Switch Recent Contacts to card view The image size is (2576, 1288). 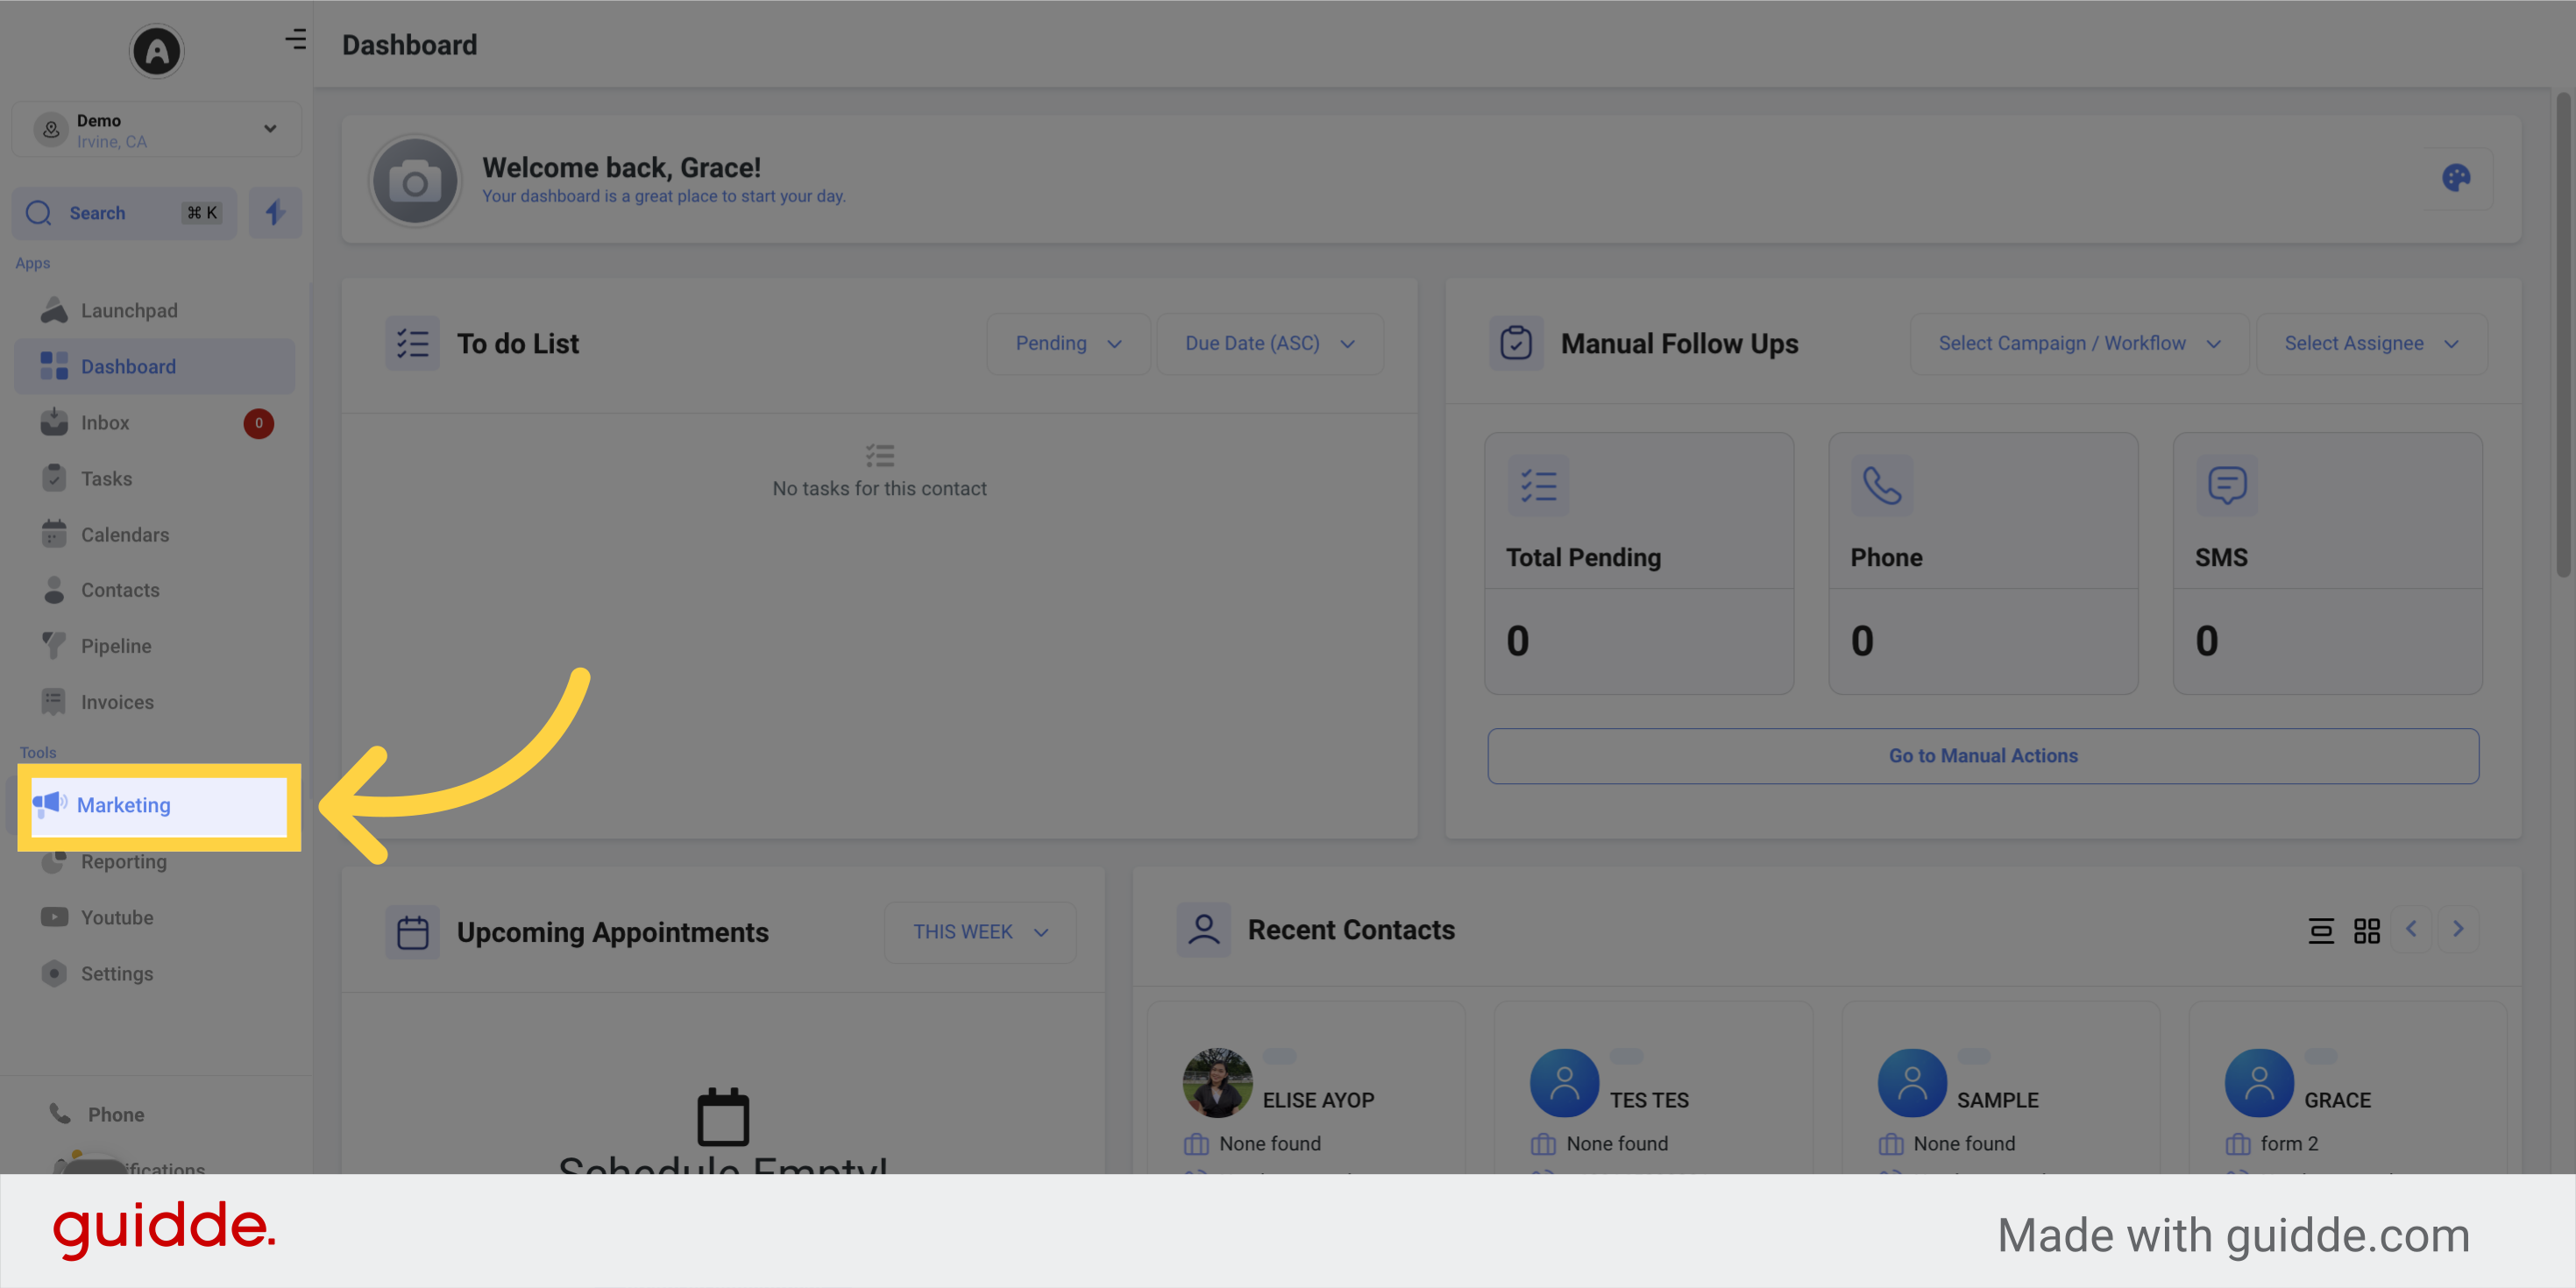(2367, 929)
